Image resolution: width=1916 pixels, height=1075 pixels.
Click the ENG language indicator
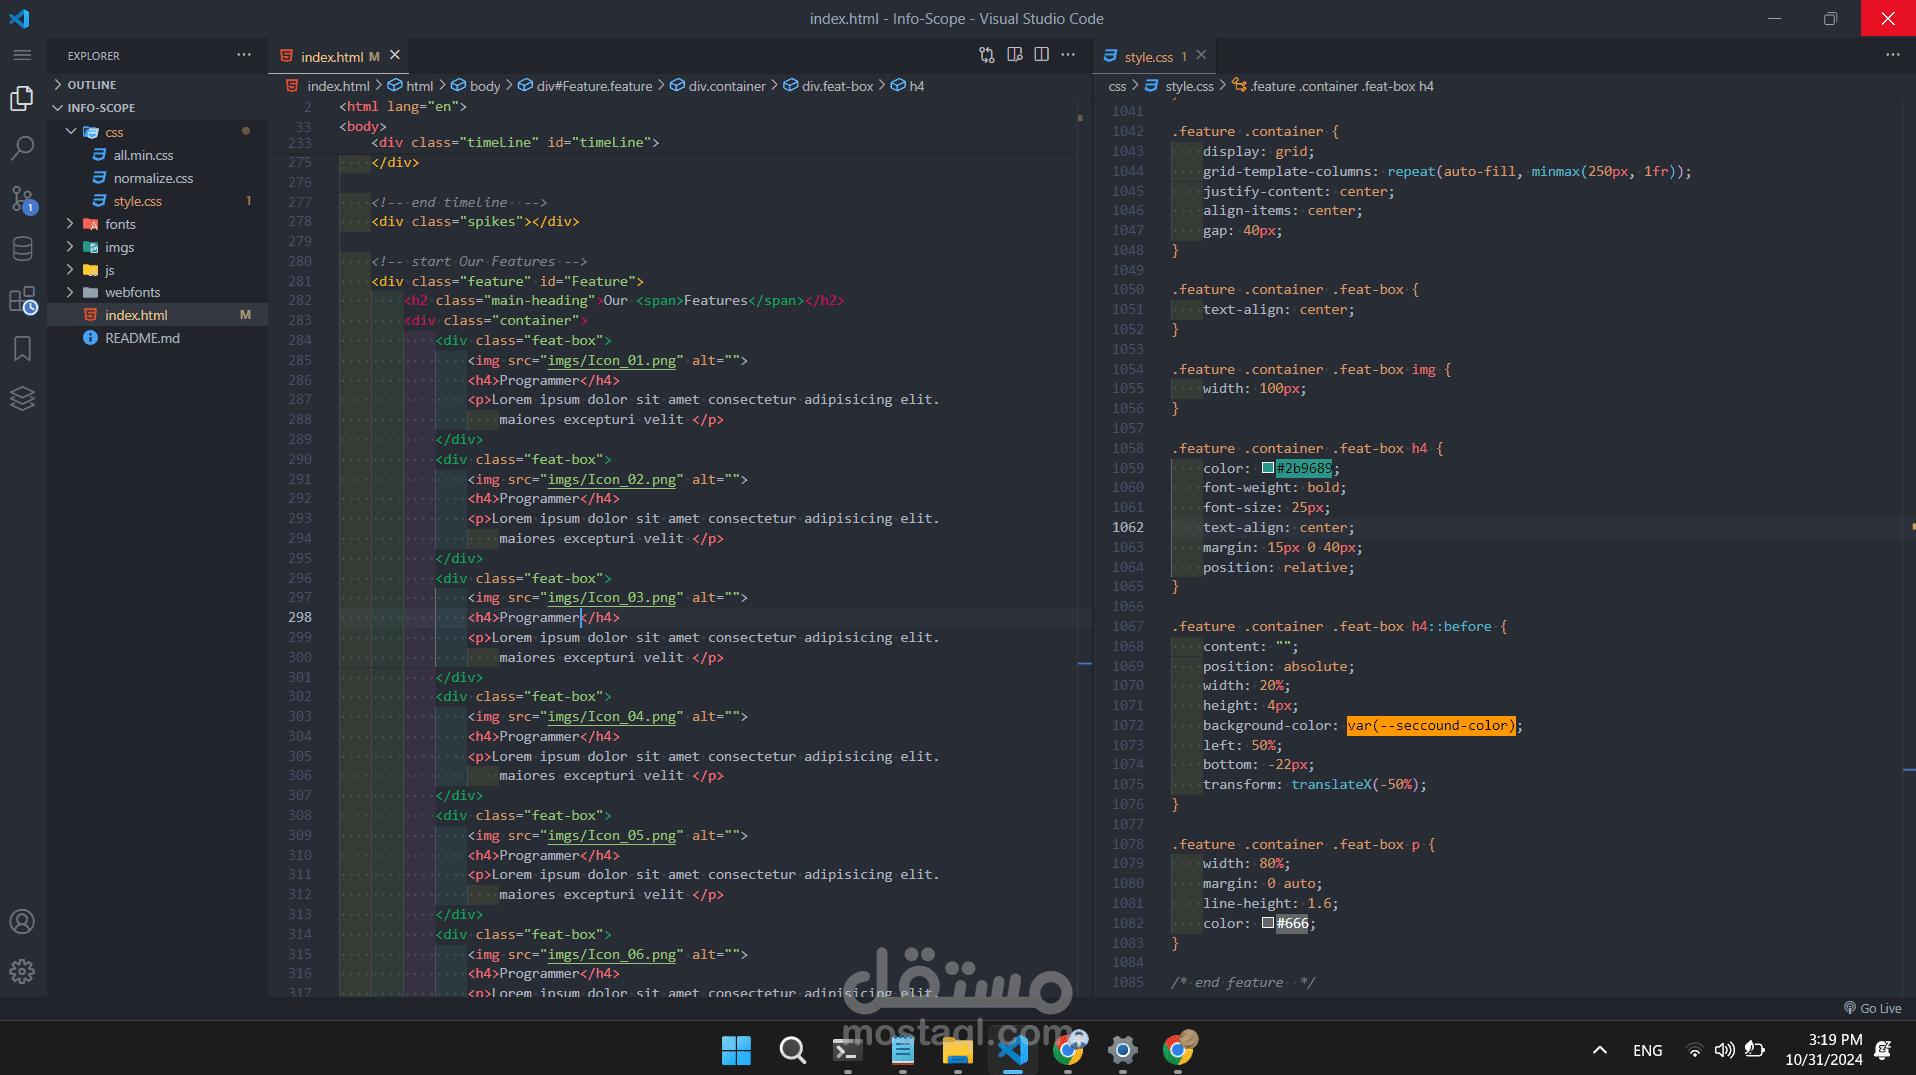(1647, 1050)
